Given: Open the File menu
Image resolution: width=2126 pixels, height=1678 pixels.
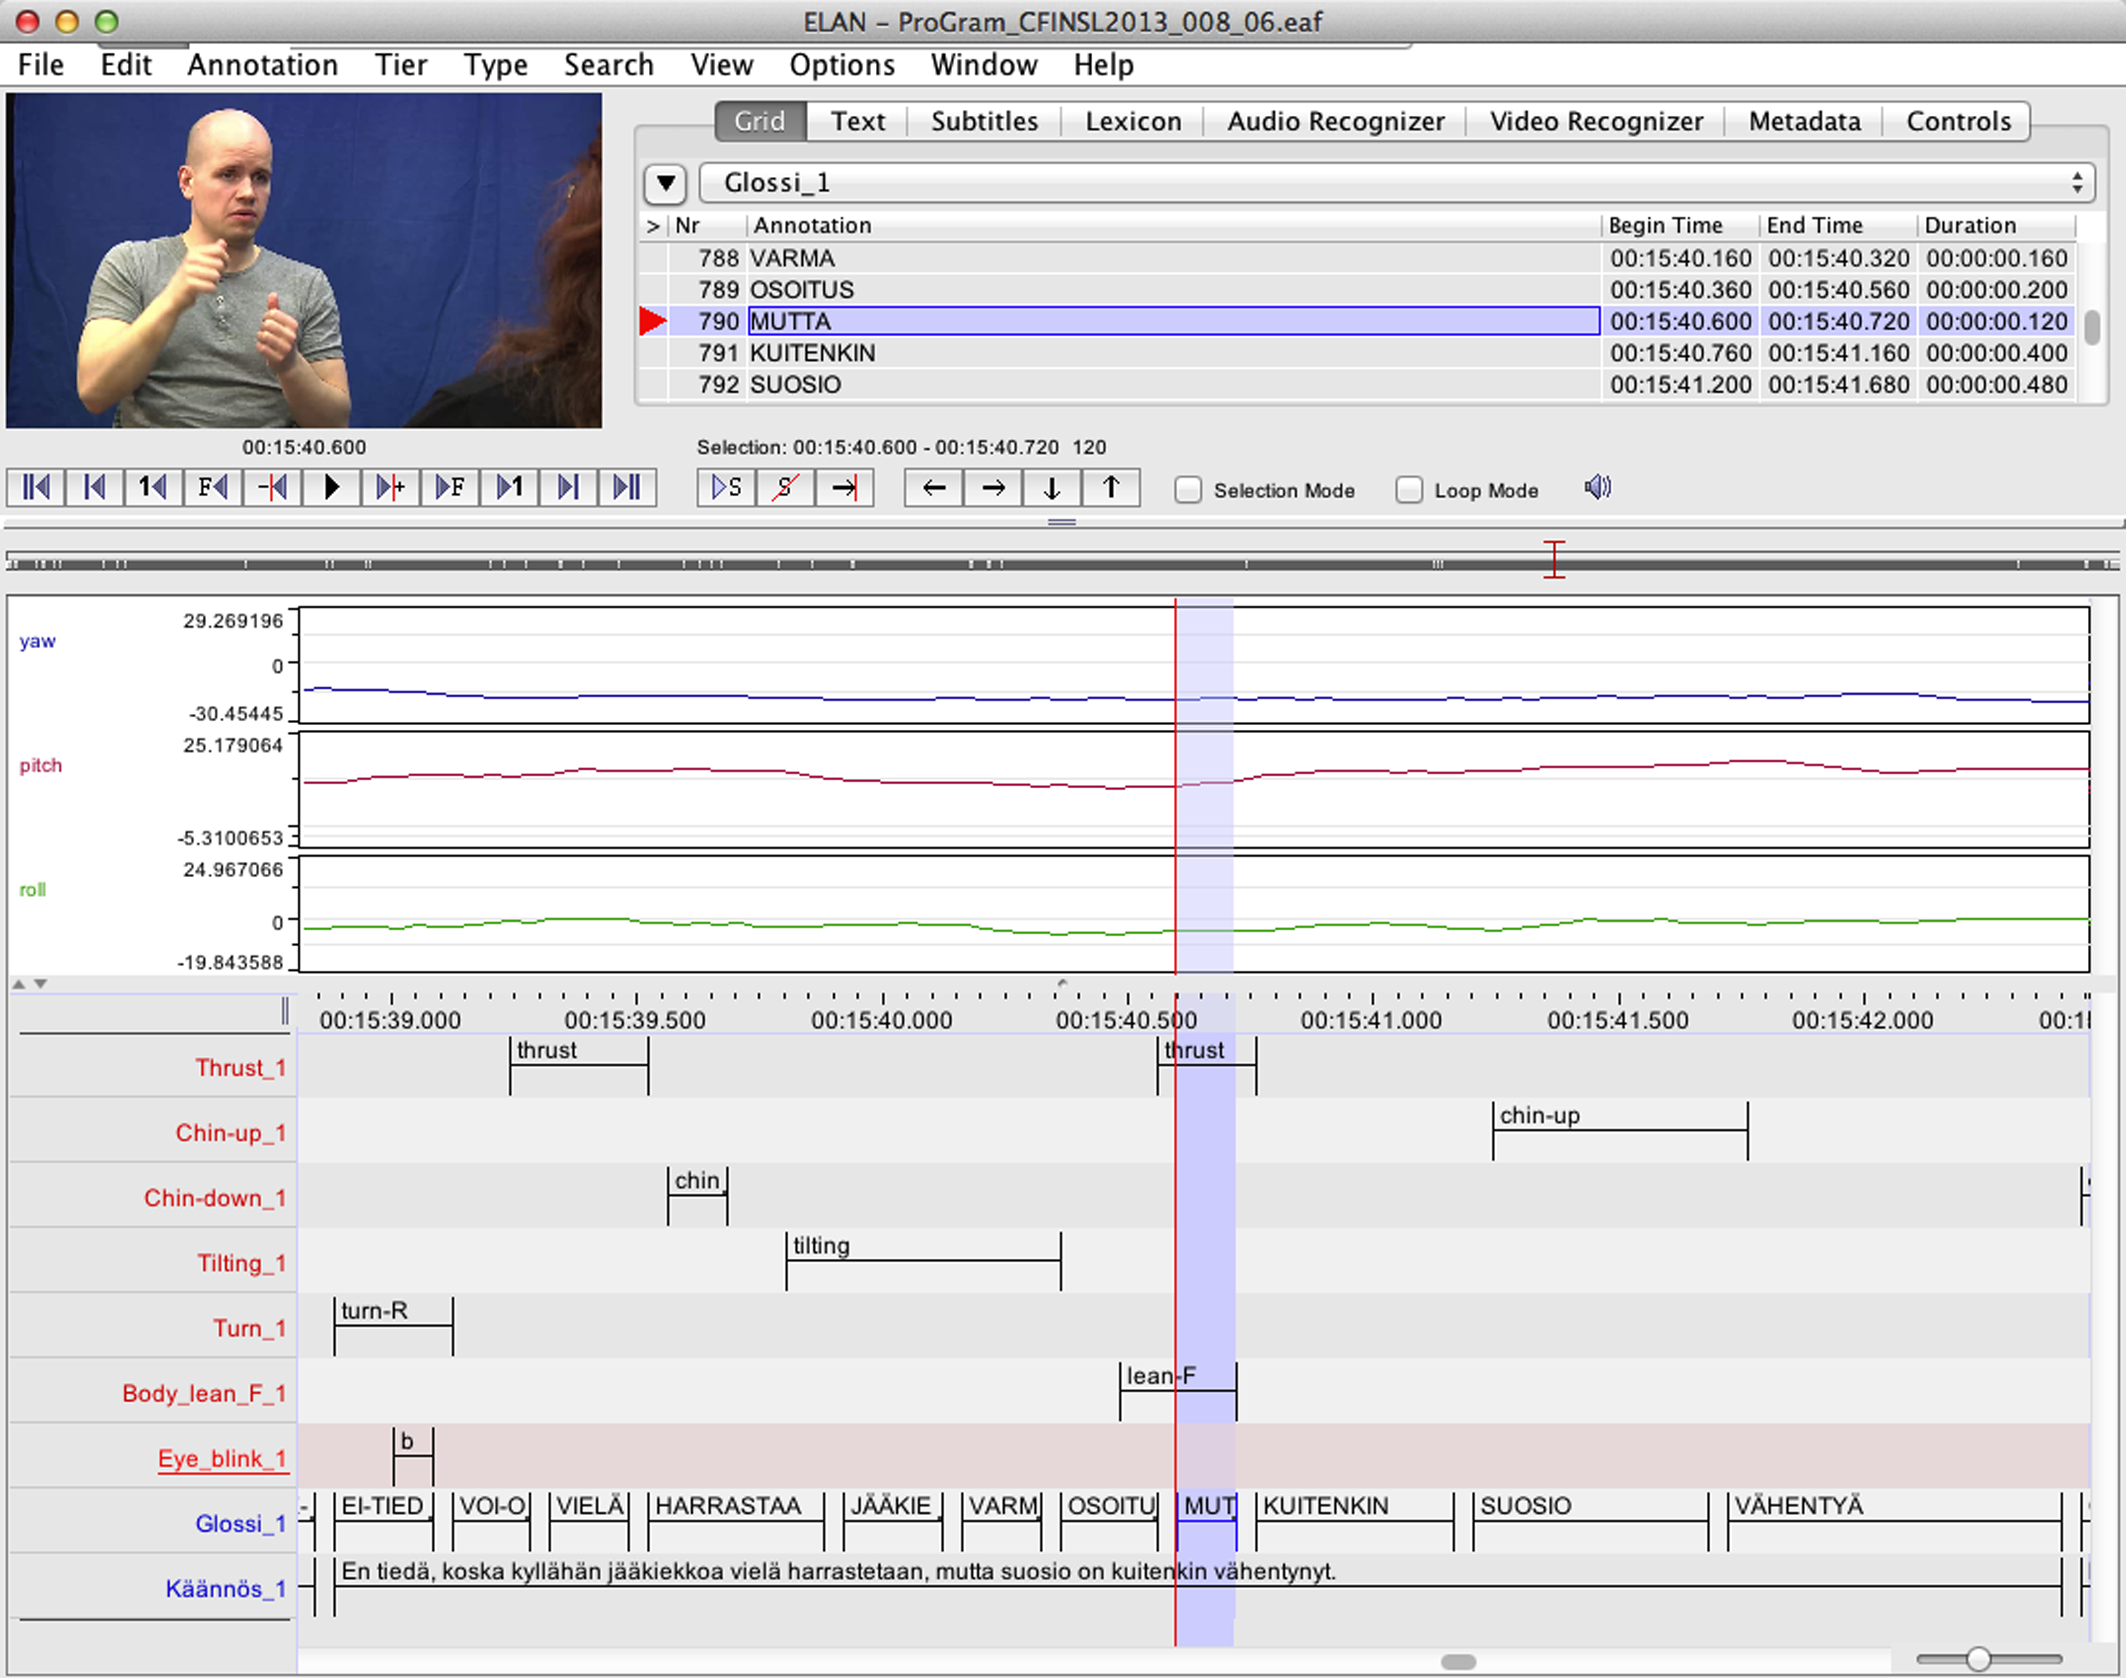Looking at the screenshot, I should (x=41, y=65).
